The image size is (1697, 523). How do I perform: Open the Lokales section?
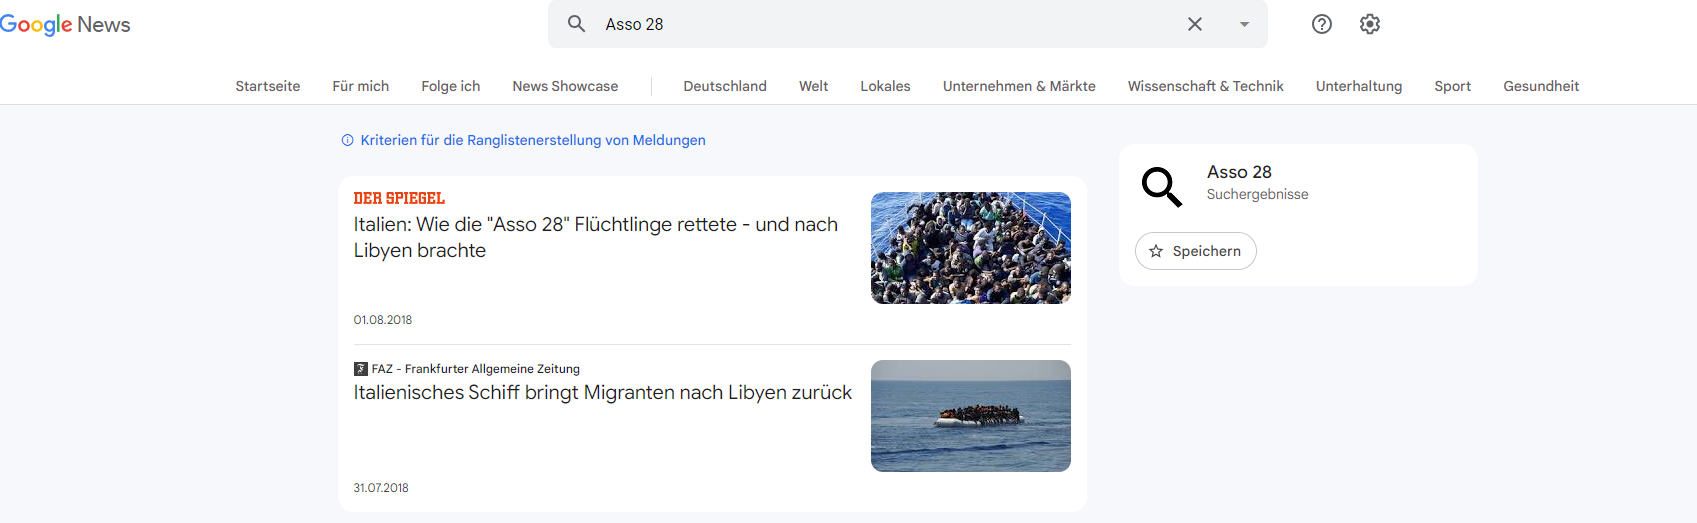(x=886, y=86)
